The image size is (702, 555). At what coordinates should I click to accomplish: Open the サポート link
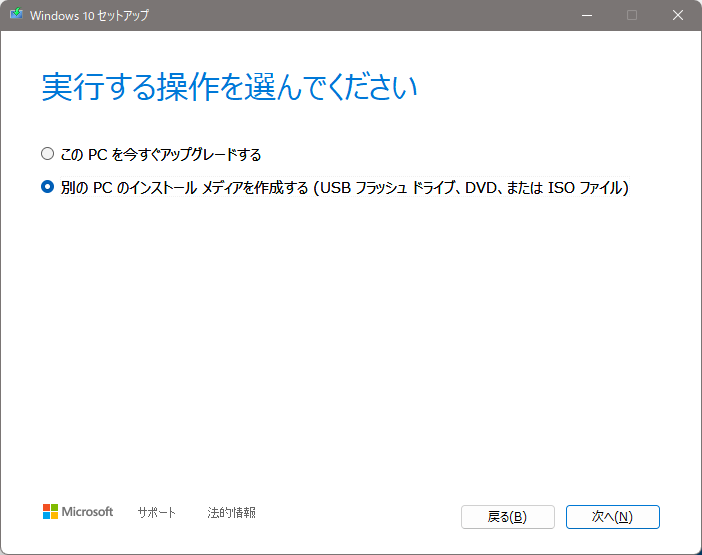(156, 512)
